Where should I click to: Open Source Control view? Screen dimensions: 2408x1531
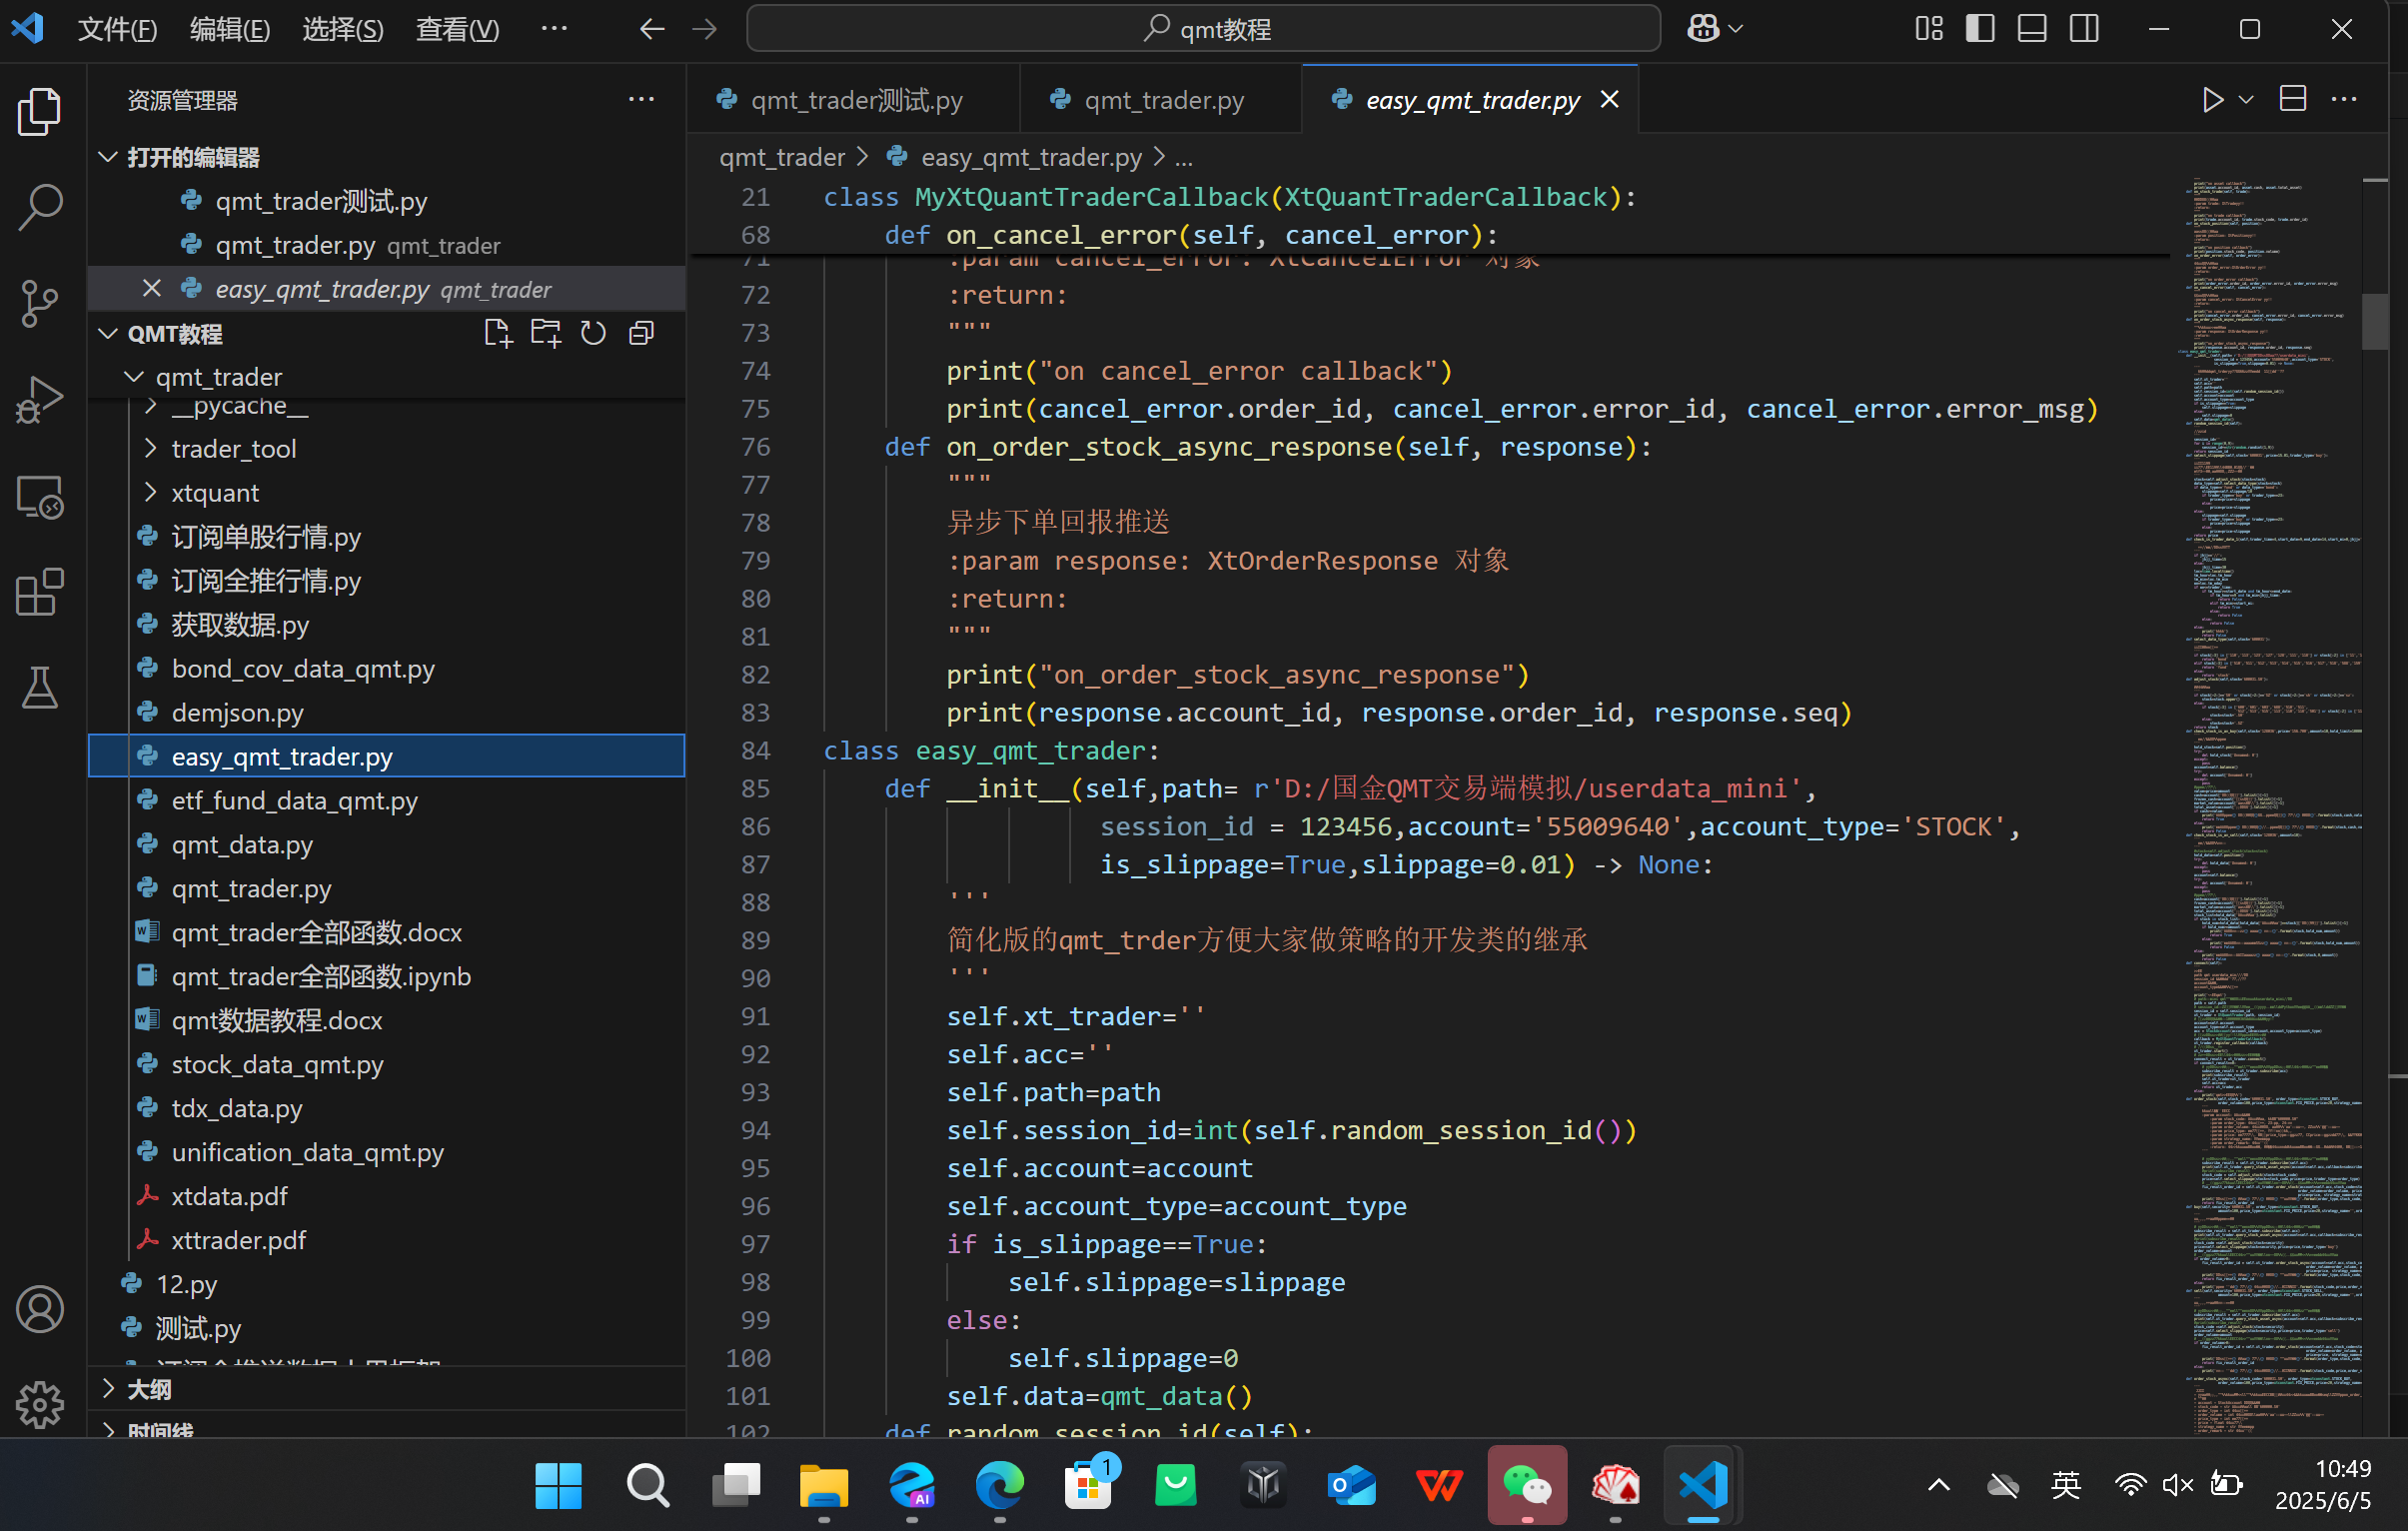tap(40, 302)
